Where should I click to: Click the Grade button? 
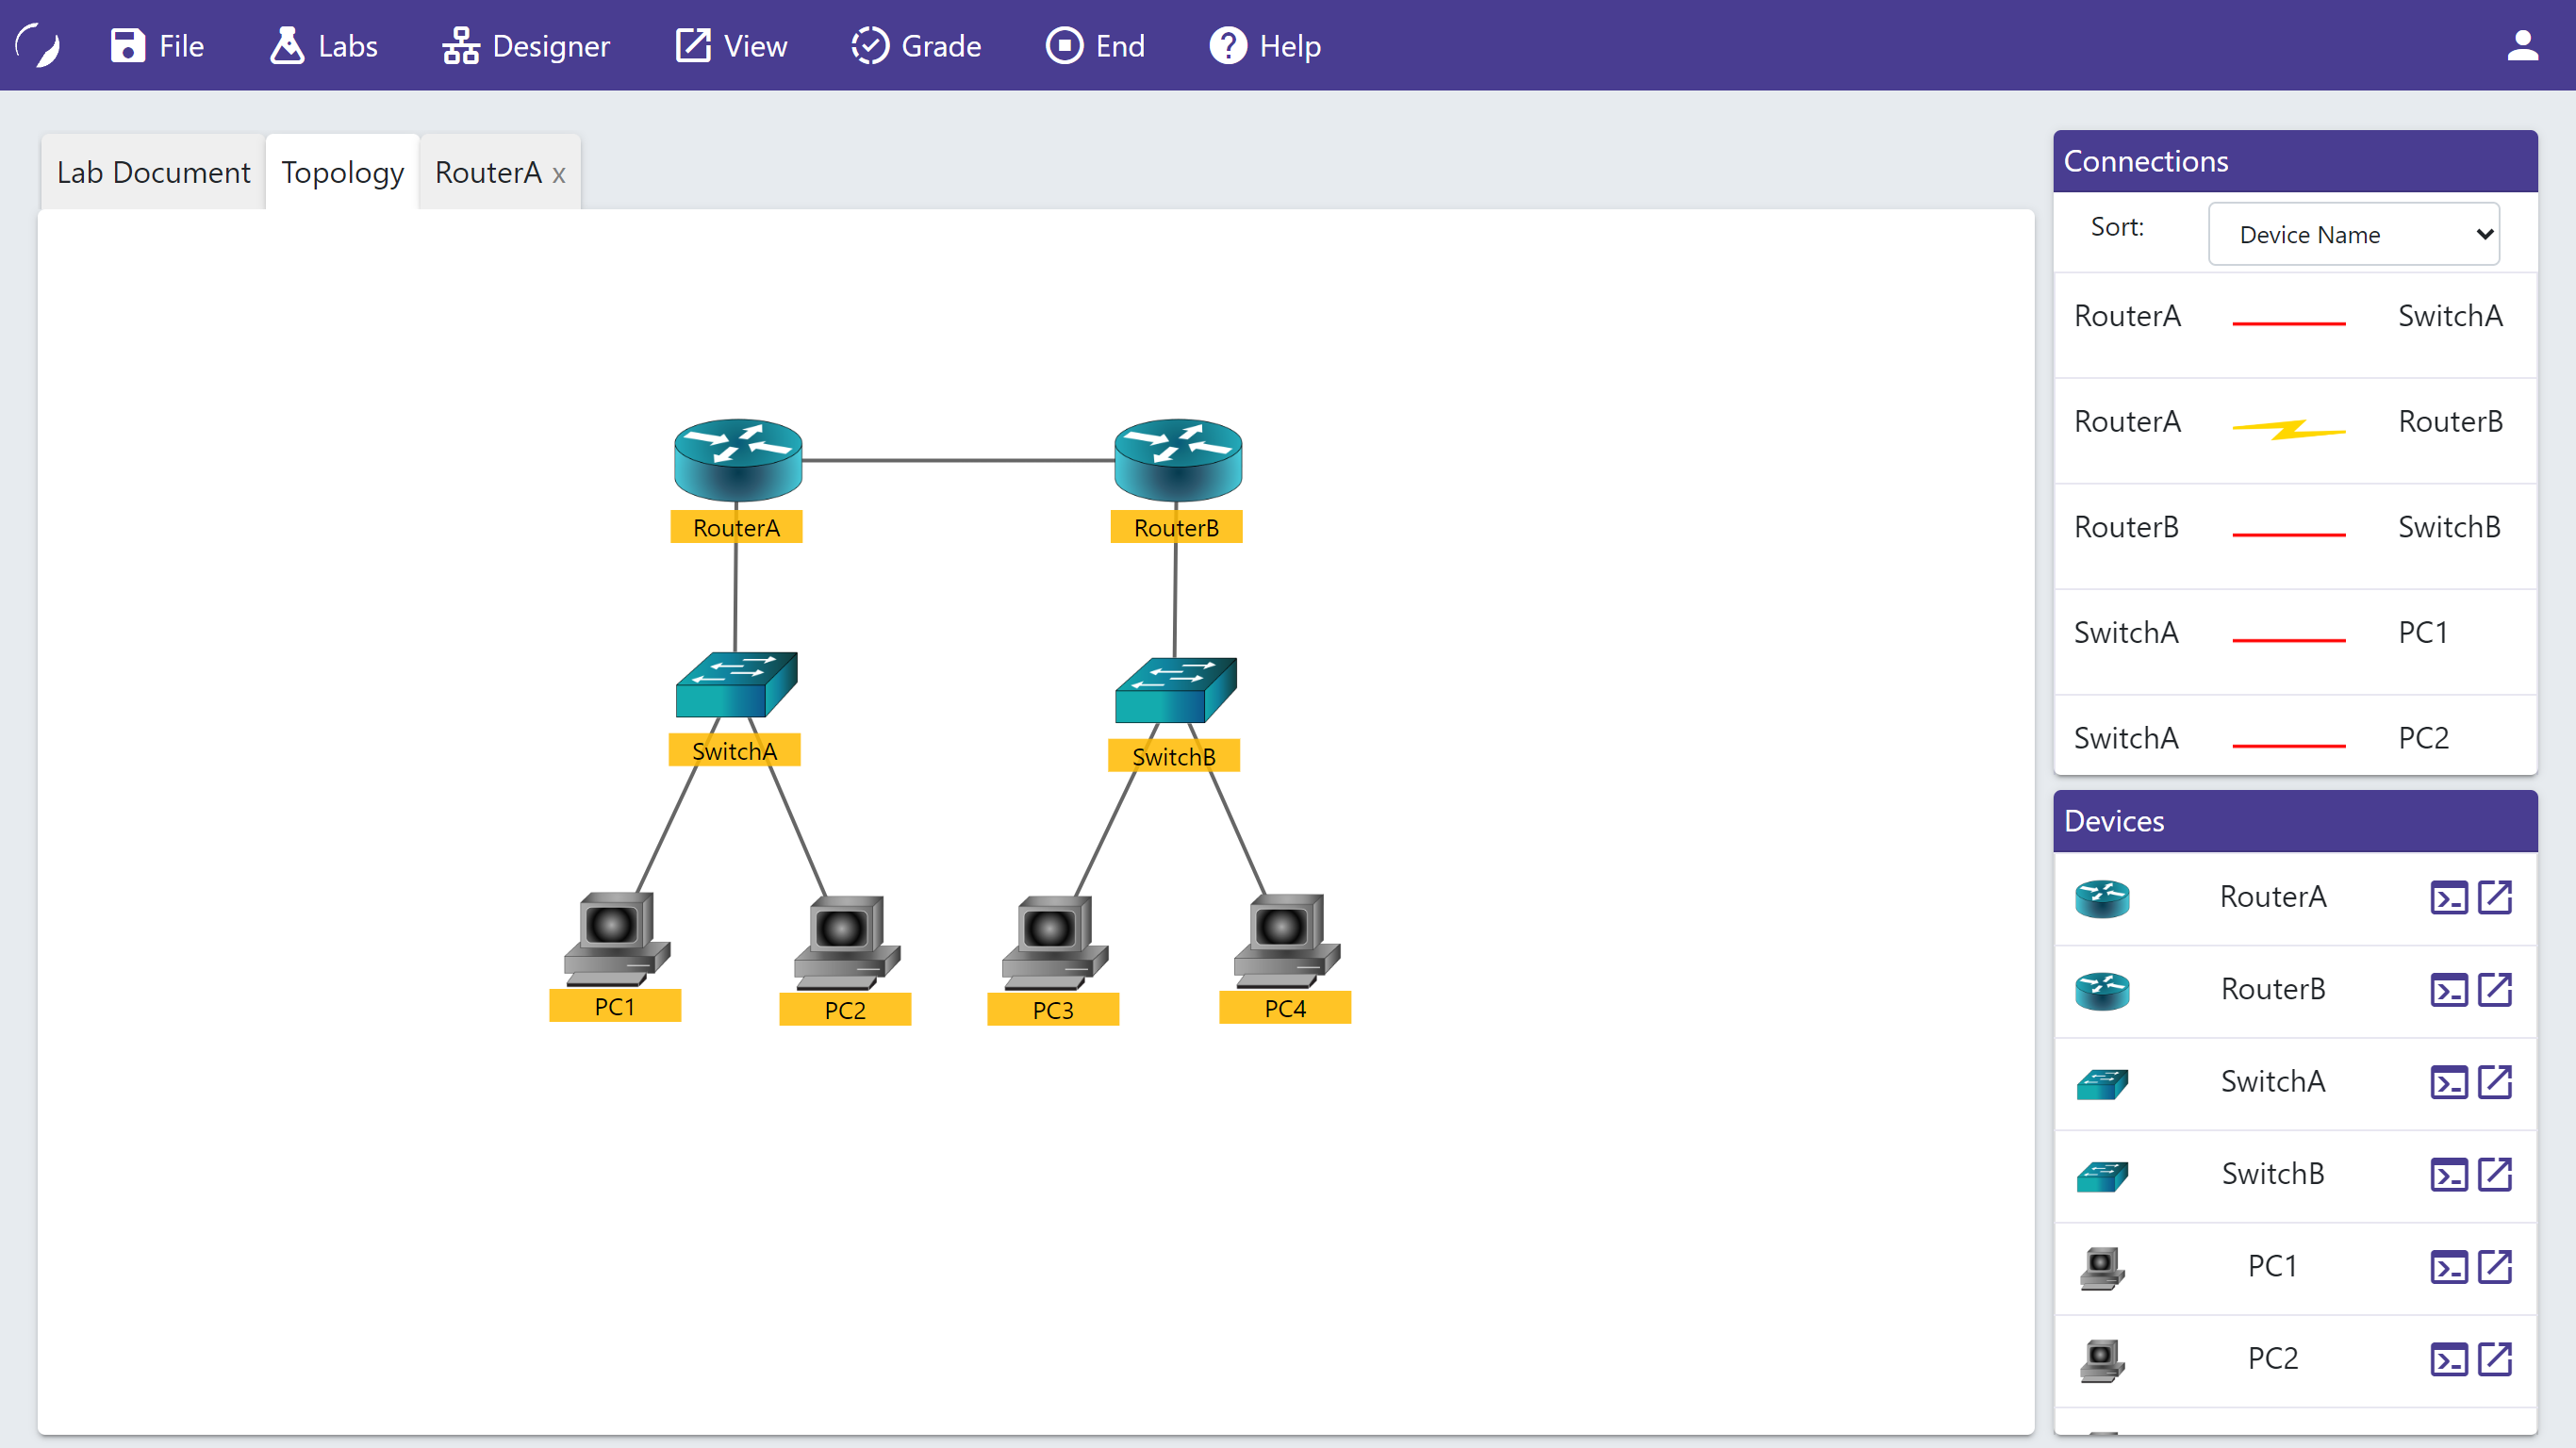coord(916,45)
